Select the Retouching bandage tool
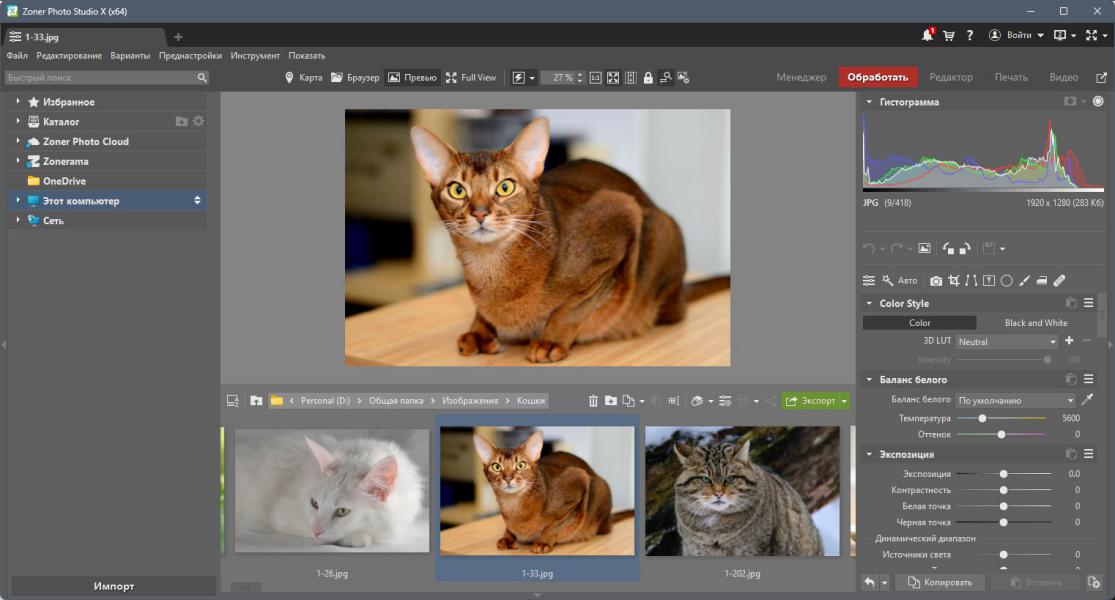 tap(1059, 281)
